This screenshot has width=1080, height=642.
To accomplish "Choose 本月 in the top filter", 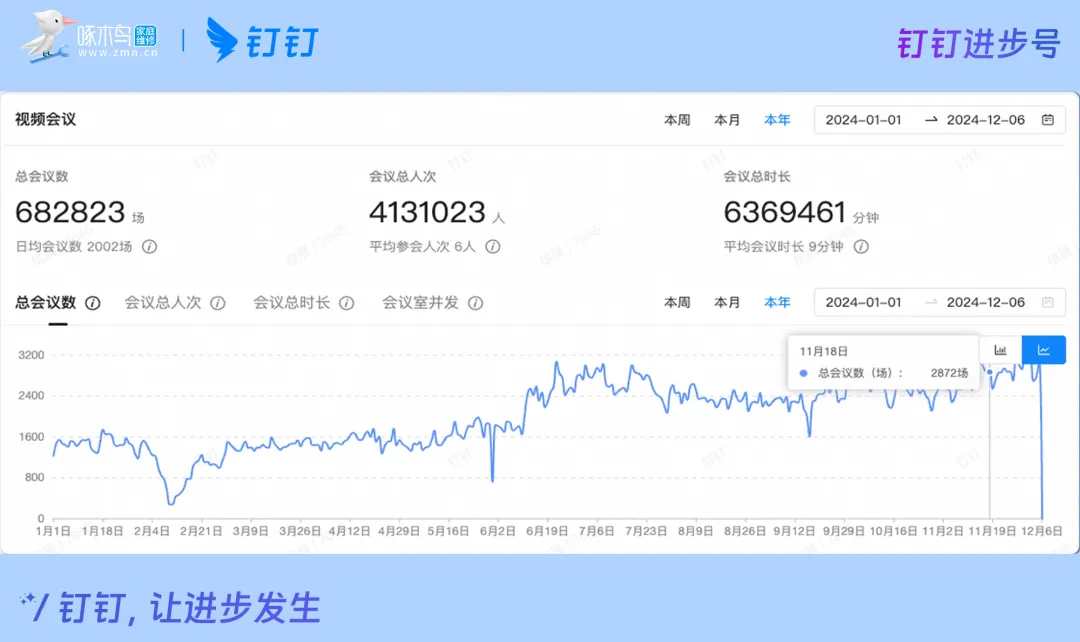I will tap(727, 120).
